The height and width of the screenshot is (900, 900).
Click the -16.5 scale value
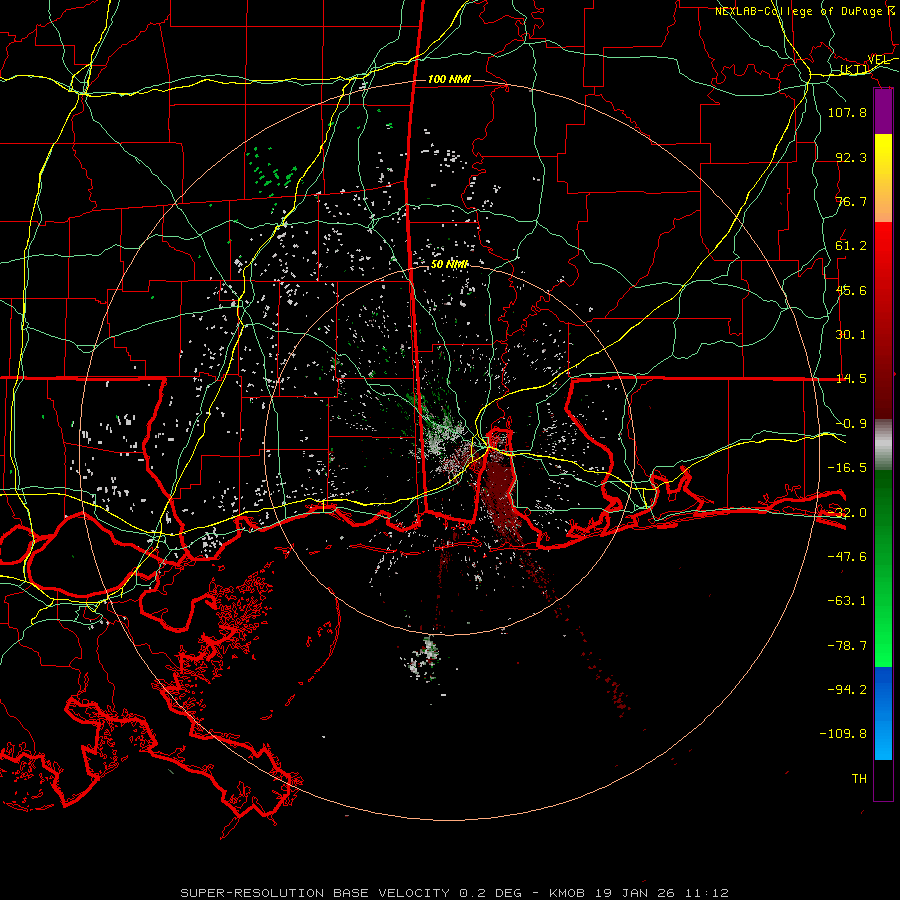pos(847,468)
